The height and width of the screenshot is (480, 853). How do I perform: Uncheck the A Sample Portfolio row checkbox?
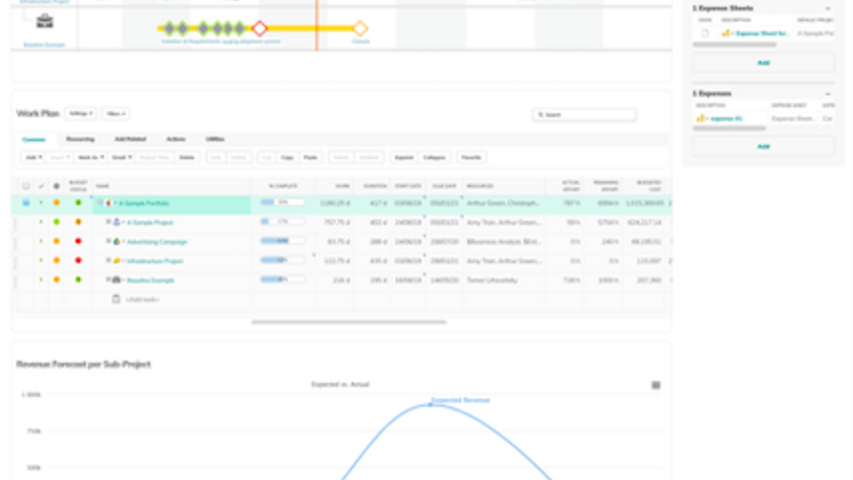[26, 203]
